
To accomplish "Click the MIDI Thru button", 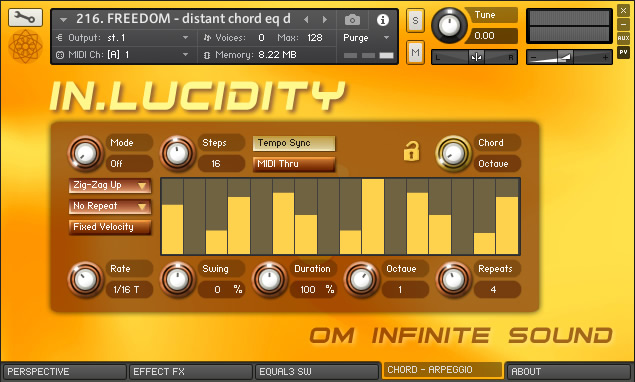I will click(x=294, y=164).
